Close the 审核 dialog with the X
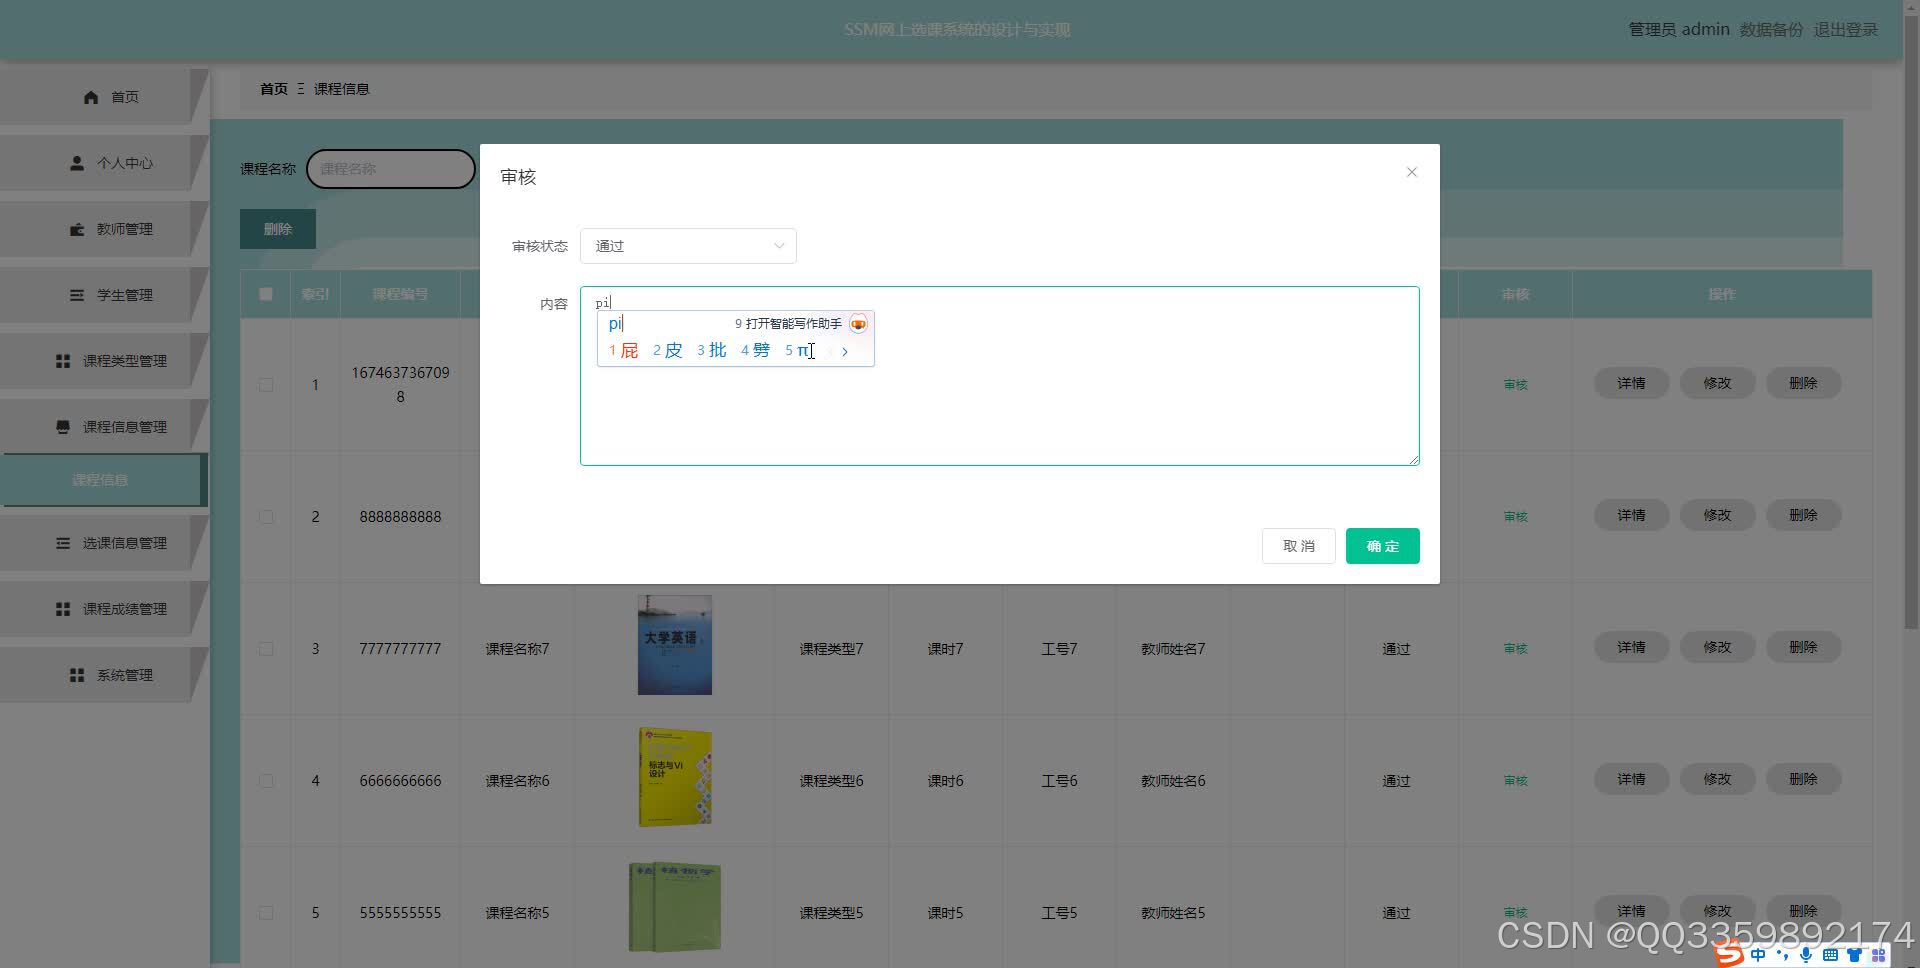The image size is (1920, 968). 1412,172
